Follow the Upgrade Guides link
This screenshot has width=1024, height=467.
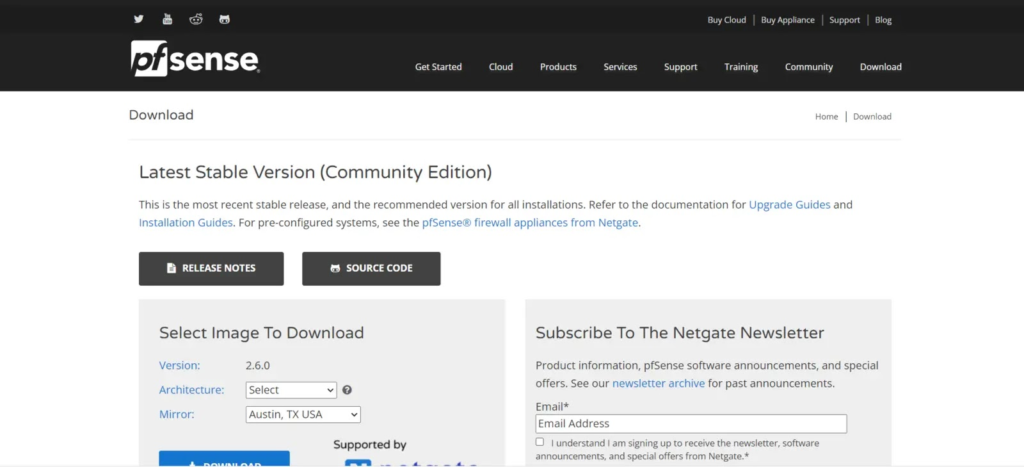point(789,204)
